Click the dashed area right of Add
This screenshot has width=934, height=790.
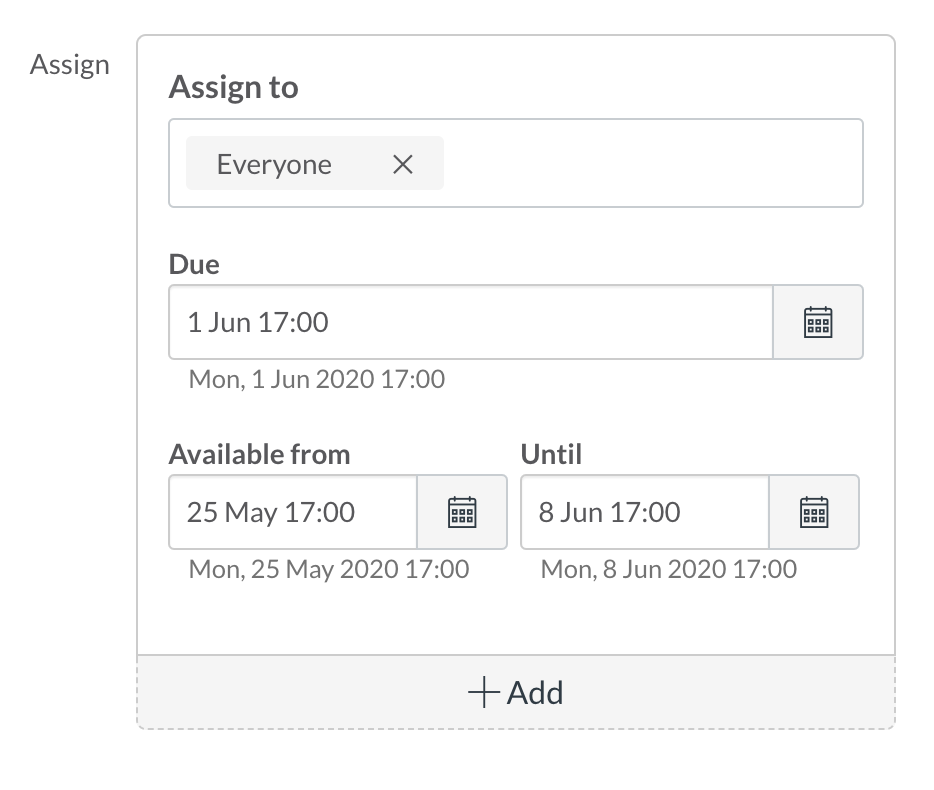coord(730,693)
